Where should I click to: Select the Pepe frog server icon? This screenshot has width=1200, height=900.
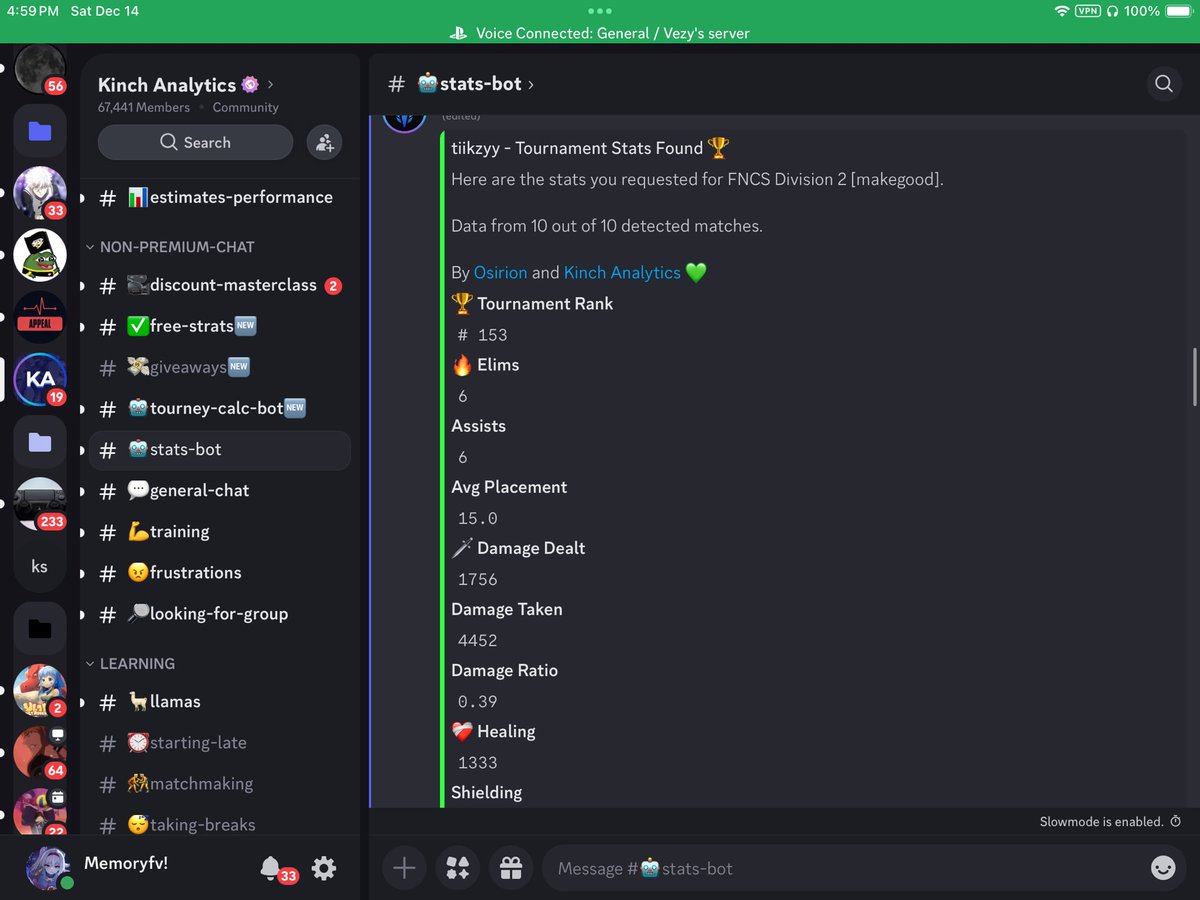tap(40, 255)
